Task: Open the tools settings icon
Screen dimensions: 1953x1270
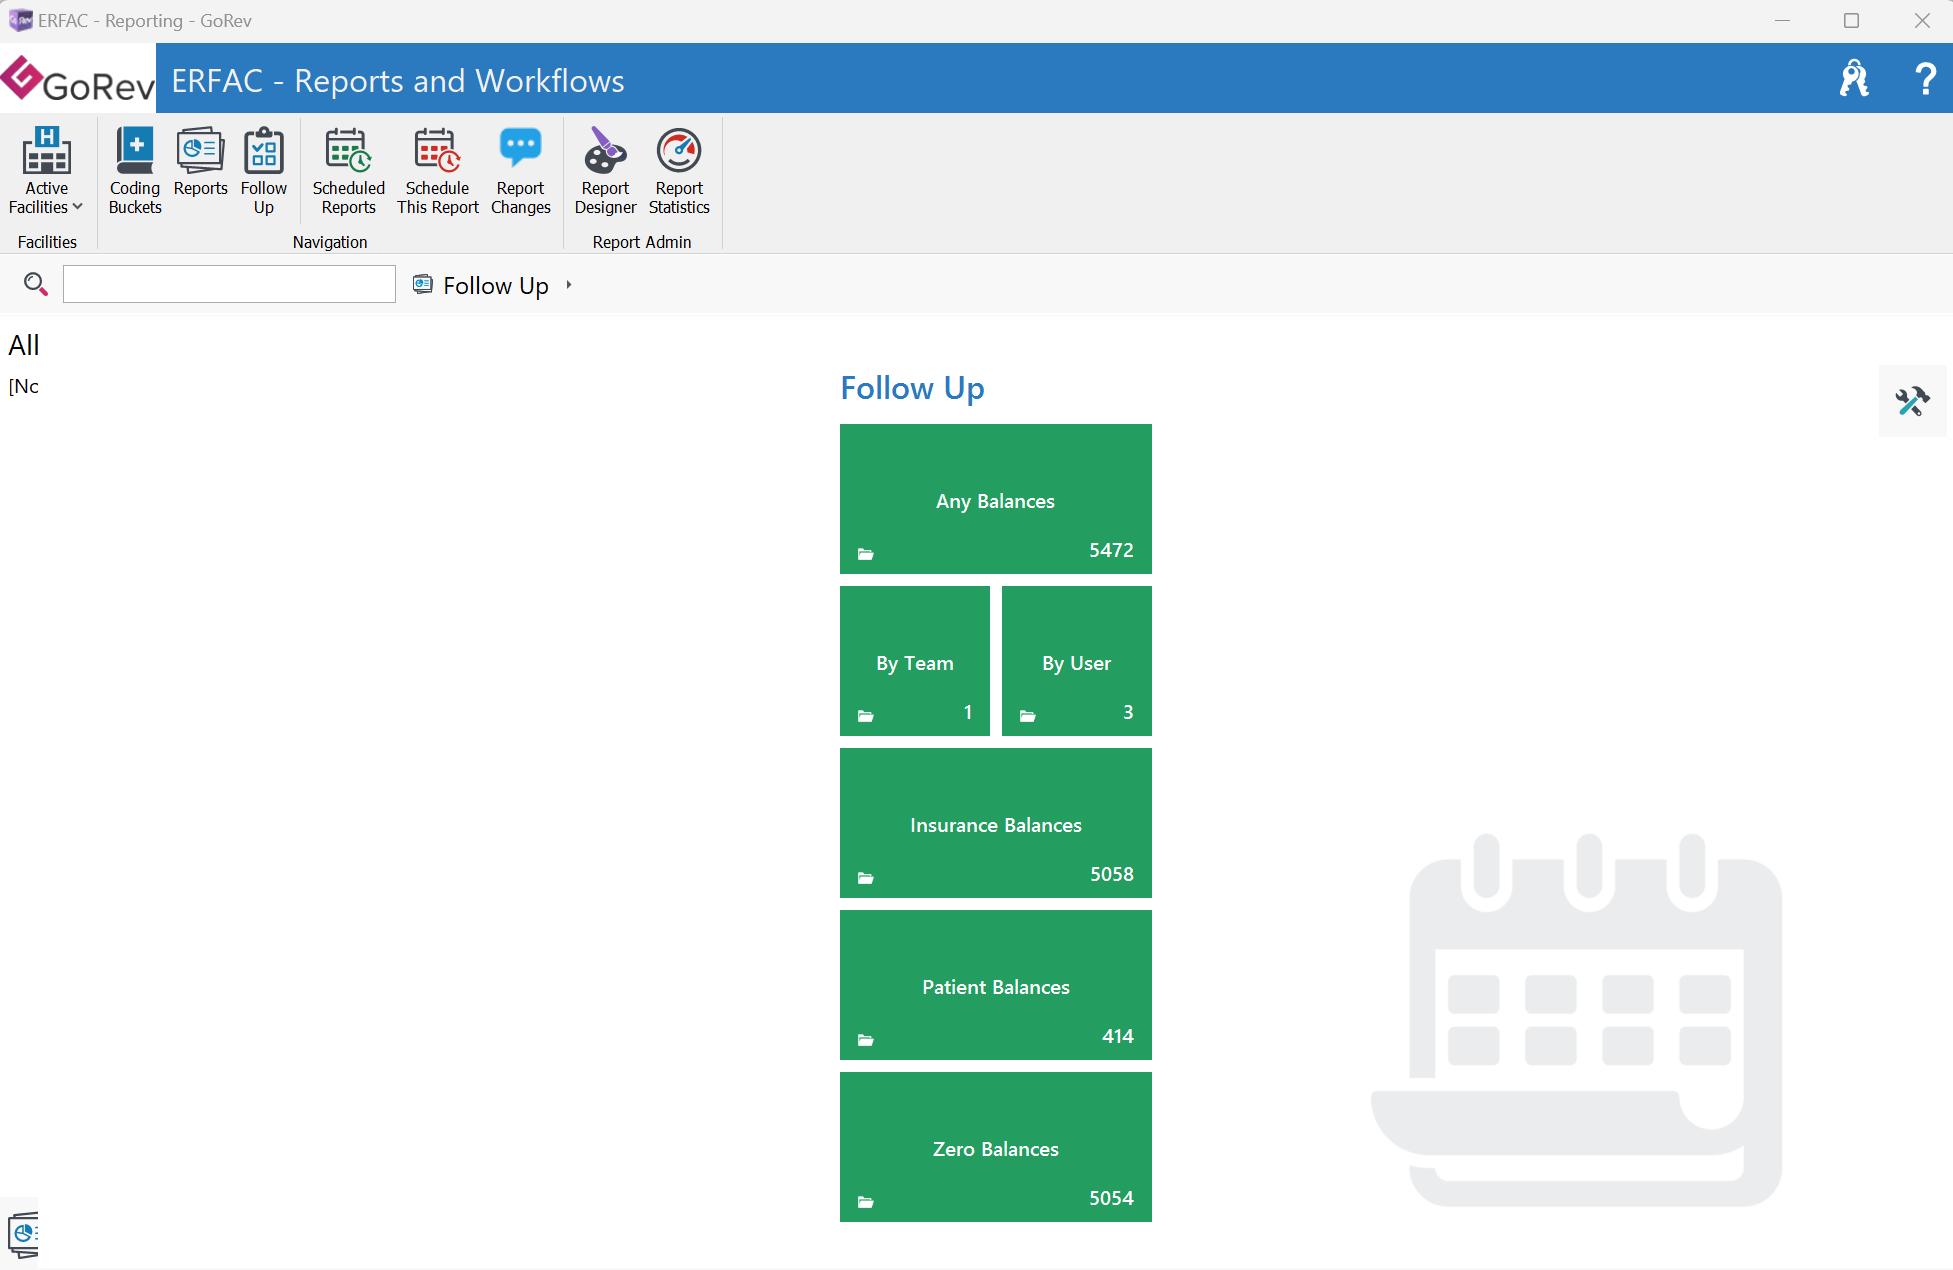Action: [x=1912, y=401]
